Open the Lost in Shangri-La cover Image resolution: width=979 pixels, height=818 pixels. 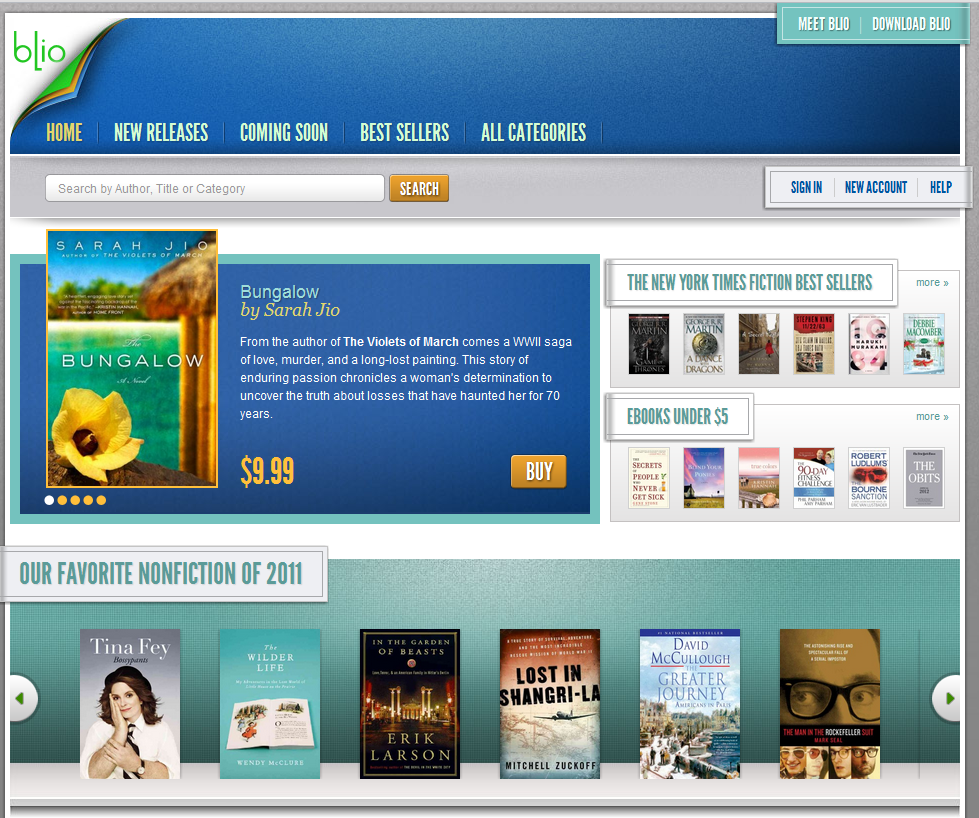point(549,704)
